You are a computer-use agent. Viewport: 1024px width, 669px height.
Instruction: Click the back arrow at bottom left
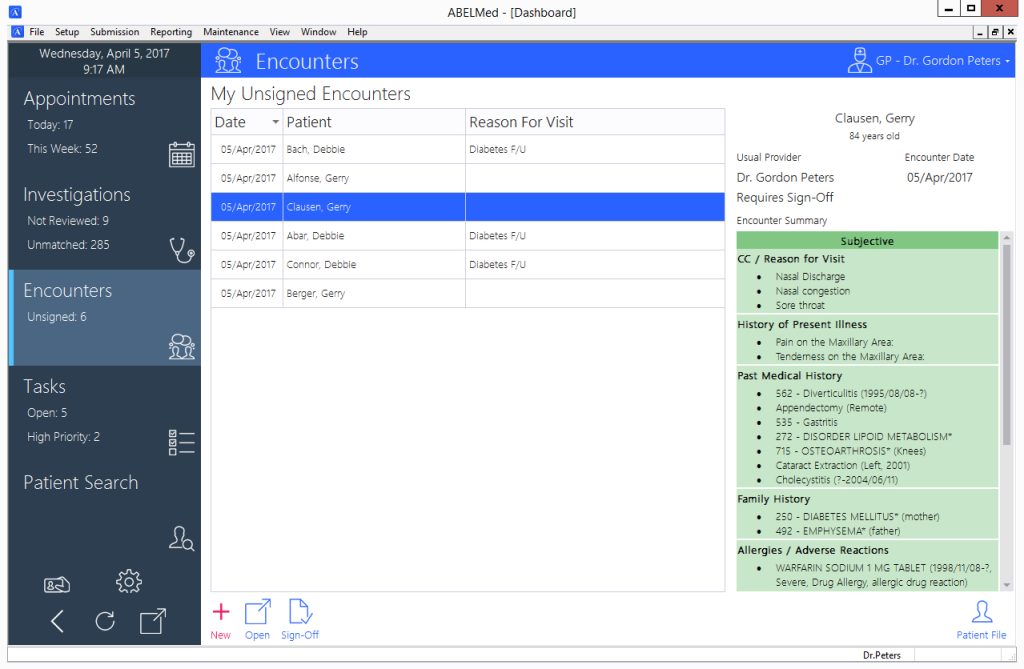pyautogui.click(x=57, y=621)
